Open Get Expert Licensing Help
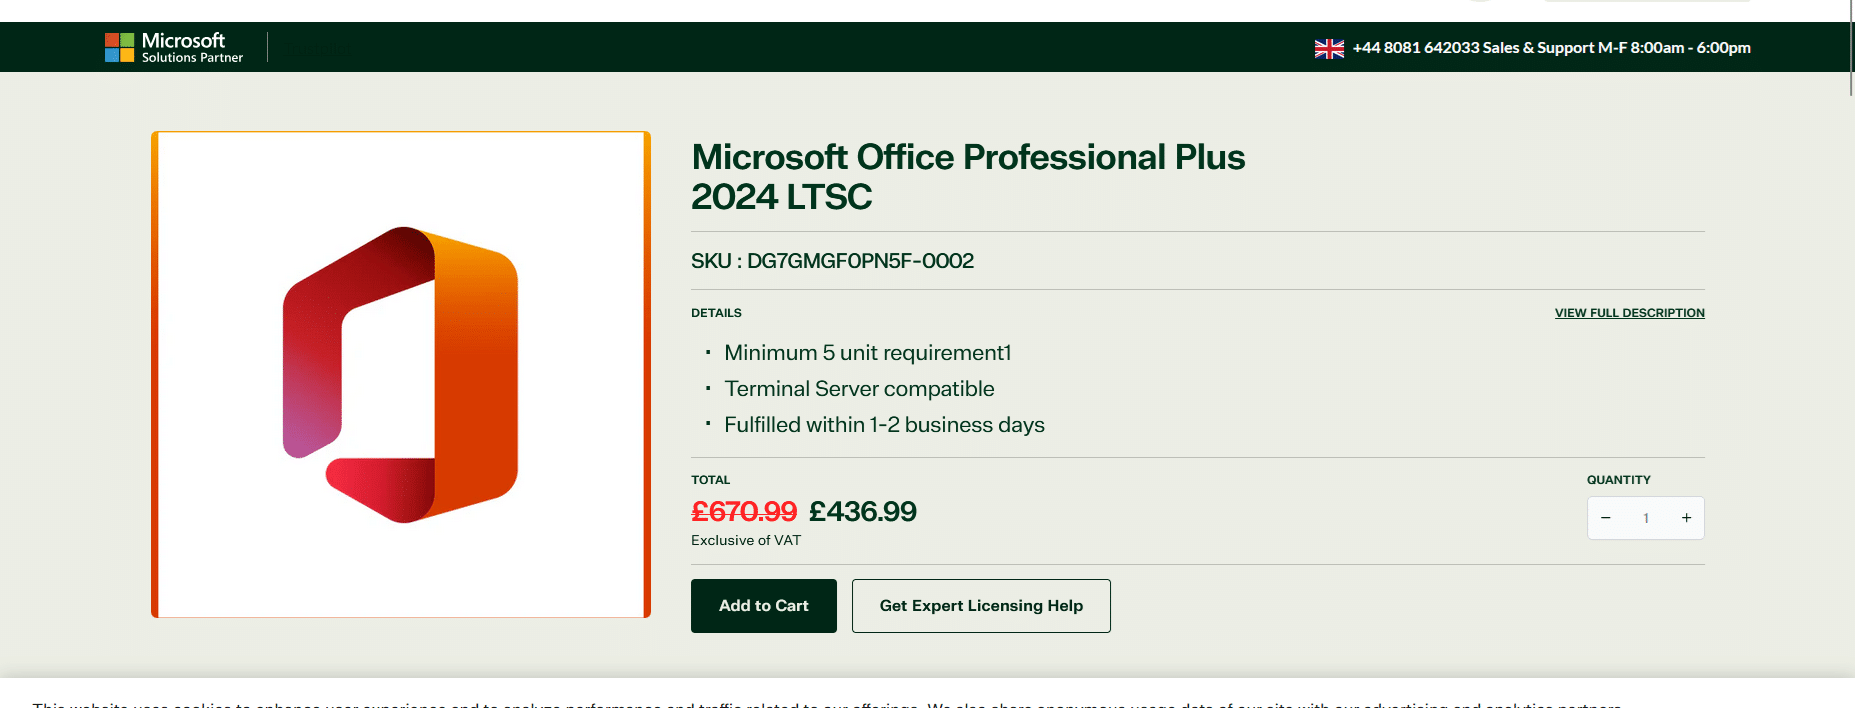This screenshot has height=708, width=1855. [980, 606]
